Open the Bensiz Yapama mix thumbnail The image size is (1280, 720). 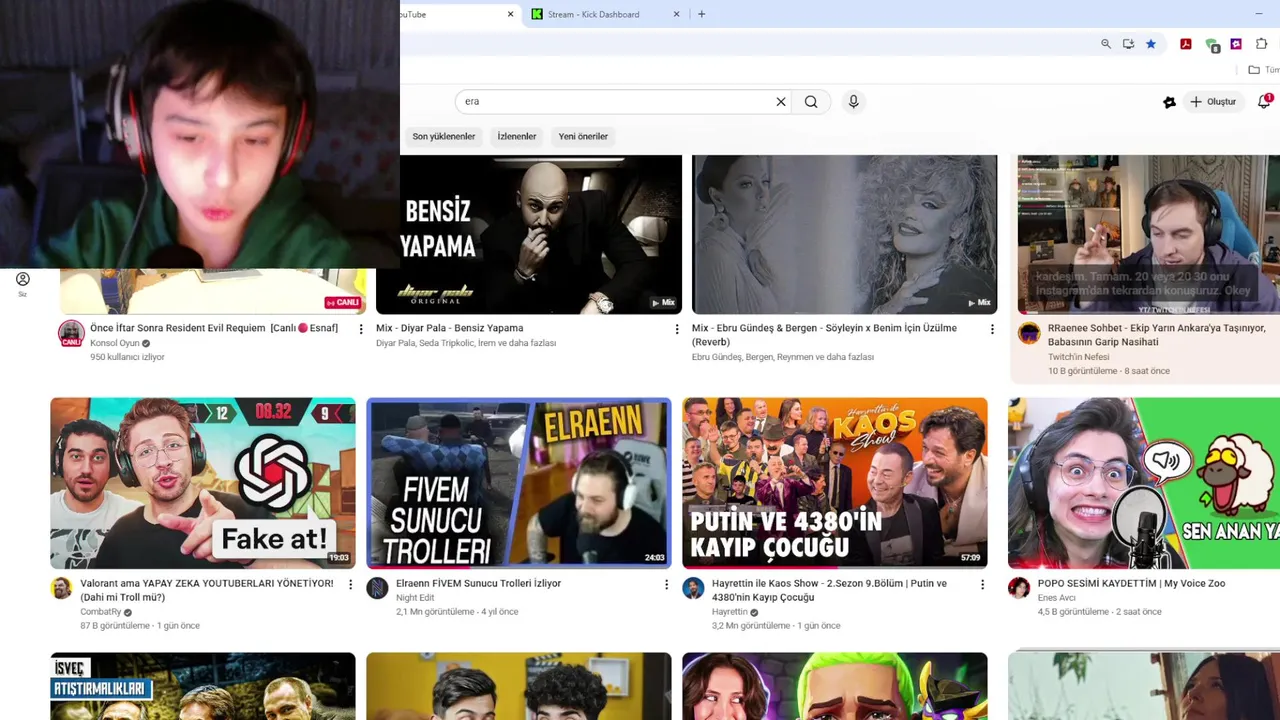(x=541, y=234)
